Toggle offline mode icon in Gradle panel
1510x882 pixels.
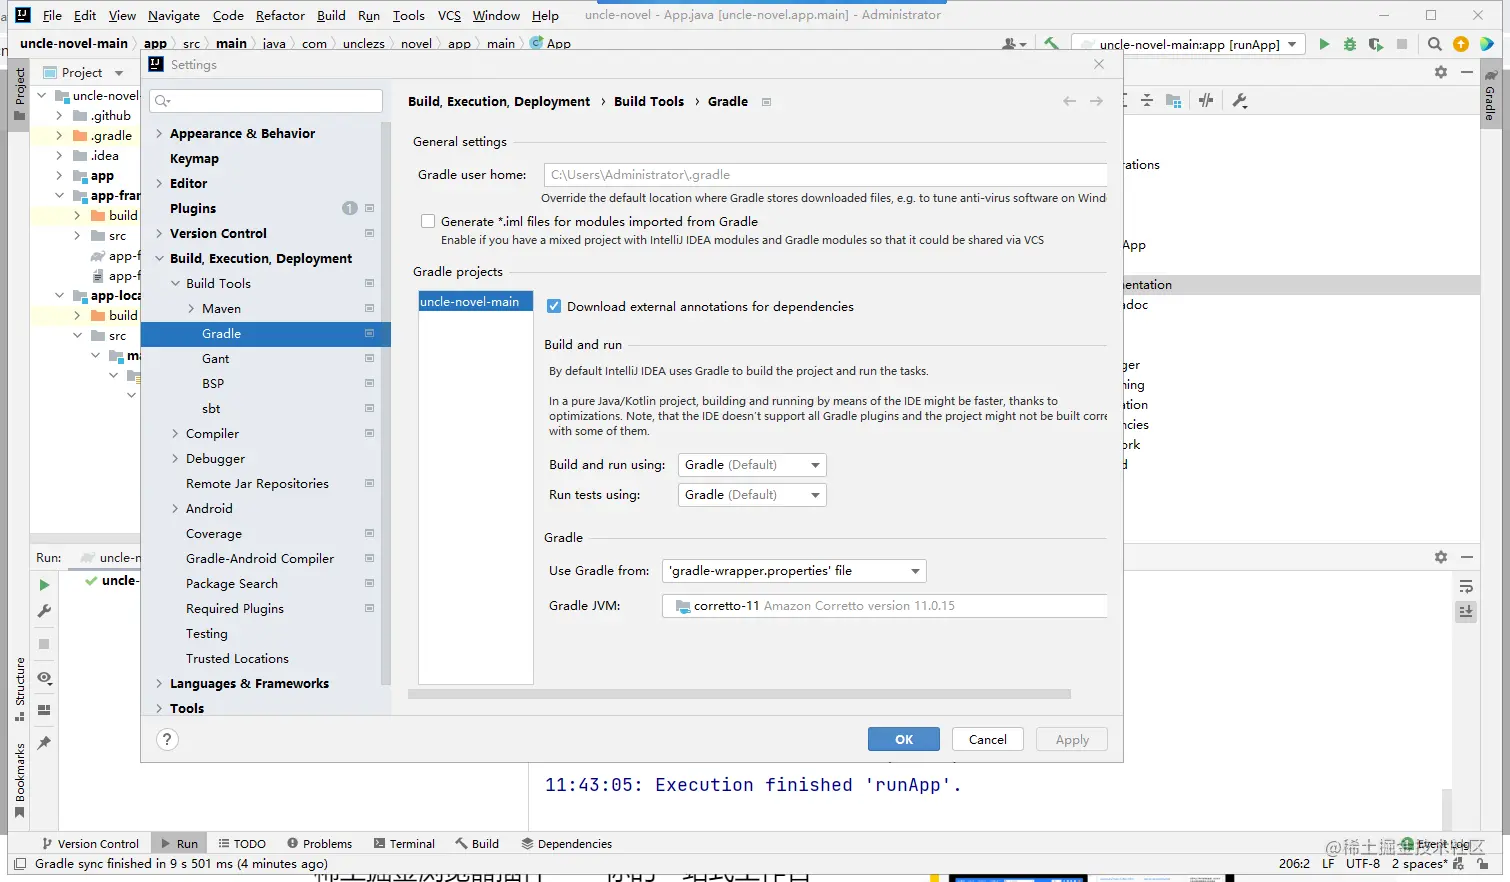1206,100
